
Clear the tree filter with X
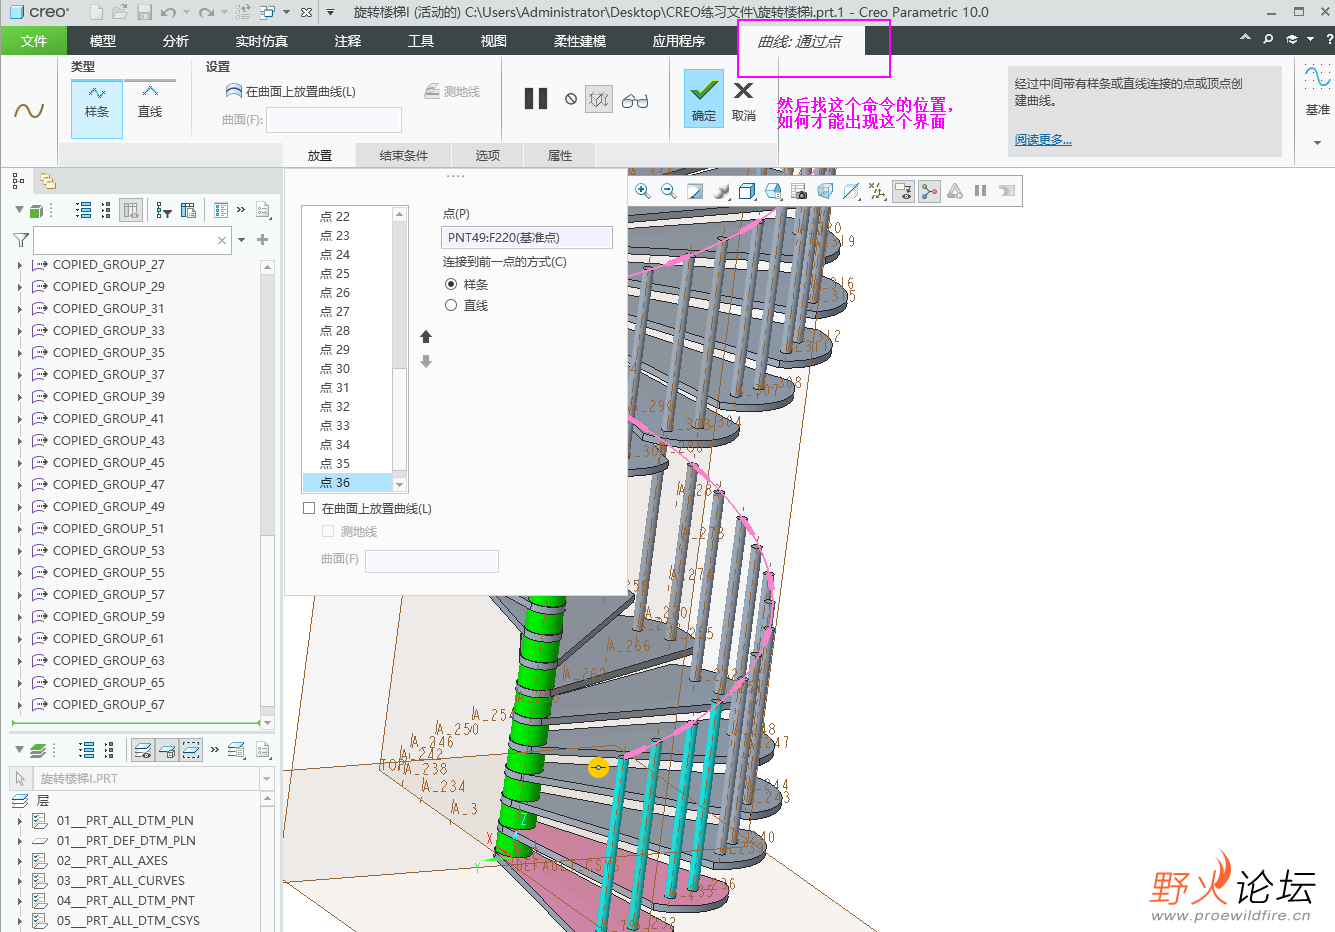pyautogui.click(x=222, y=240)
